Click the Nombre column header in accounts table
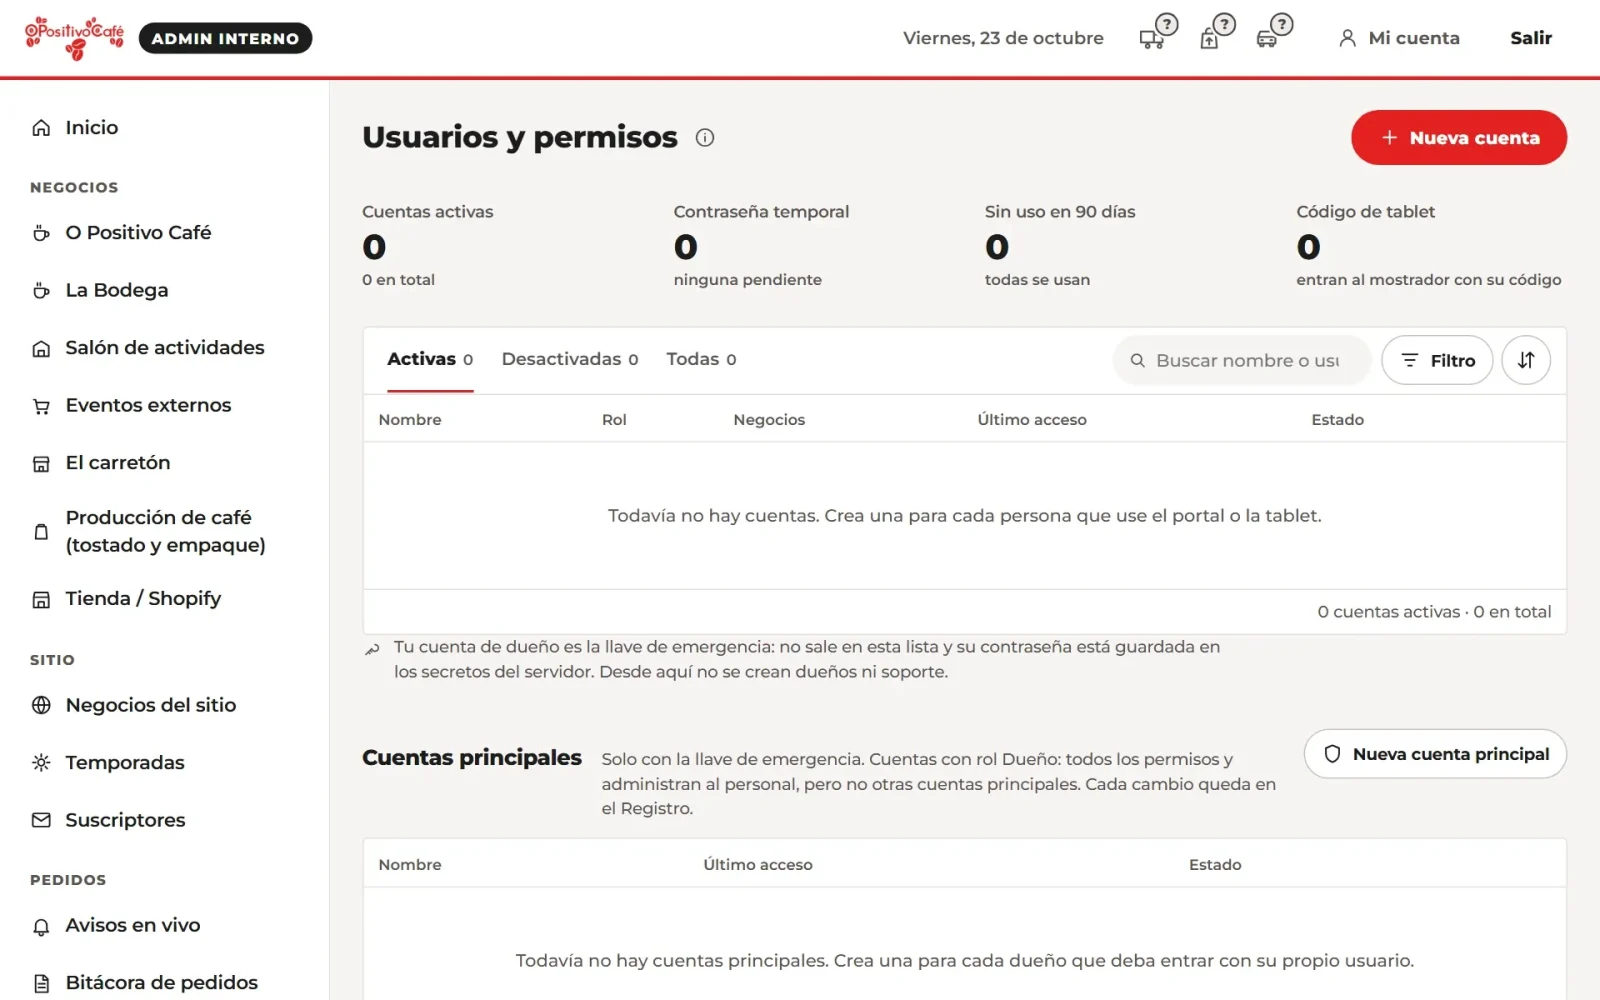 coord(410,420)
